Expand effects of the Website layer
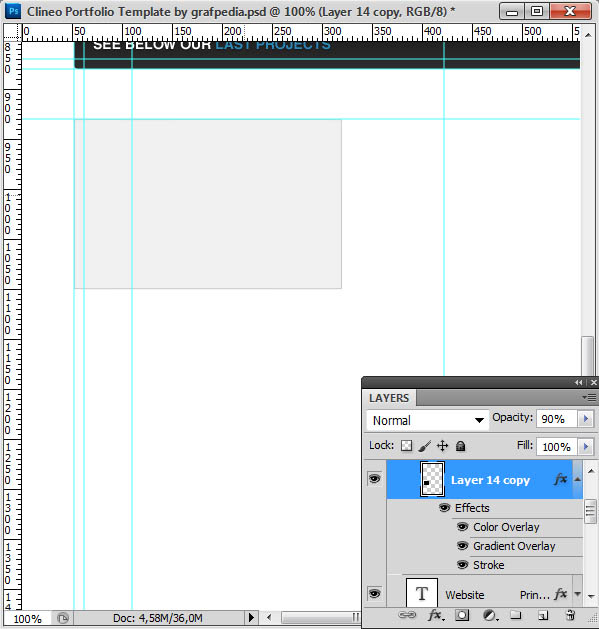Screen dimensions: 599x629 [577, 594]
